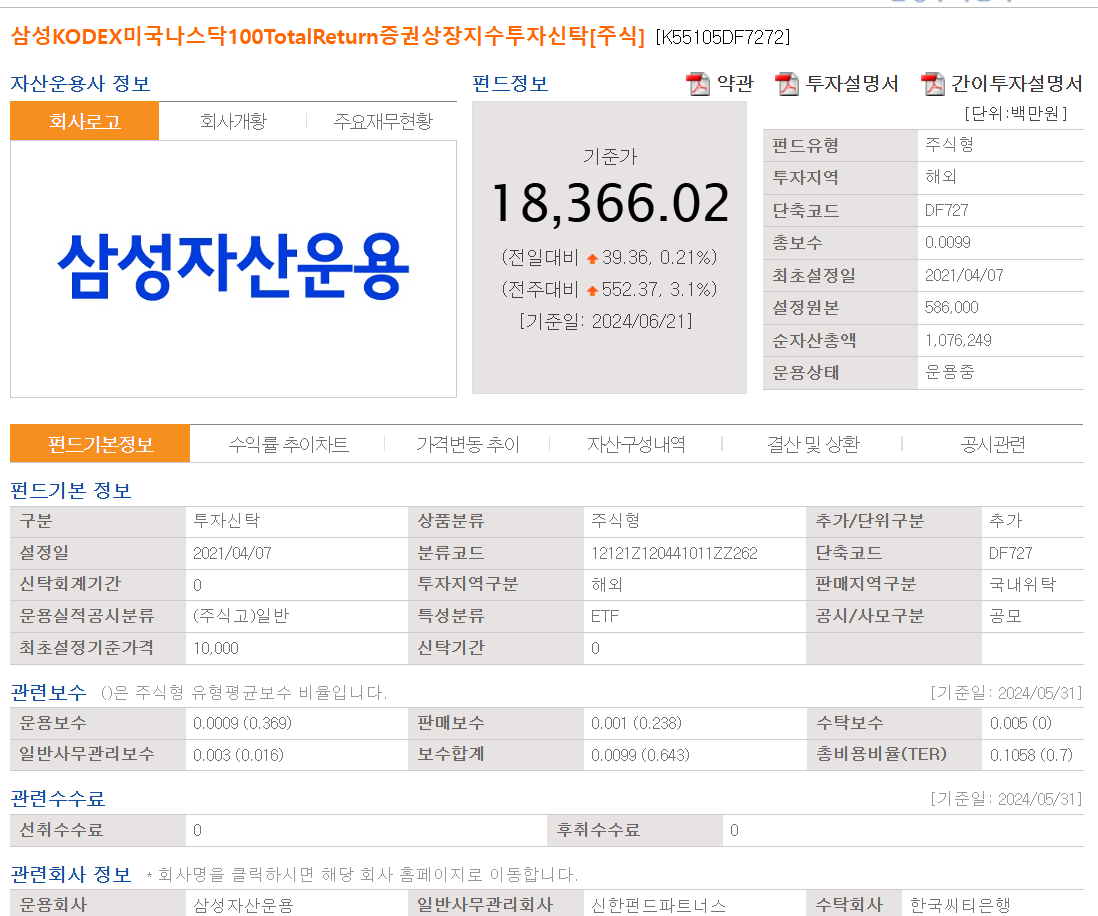The width and height of the screenshot is (1098, 916).
Task: Click the 관련수수료 section heading
Action: coord(57,798)
